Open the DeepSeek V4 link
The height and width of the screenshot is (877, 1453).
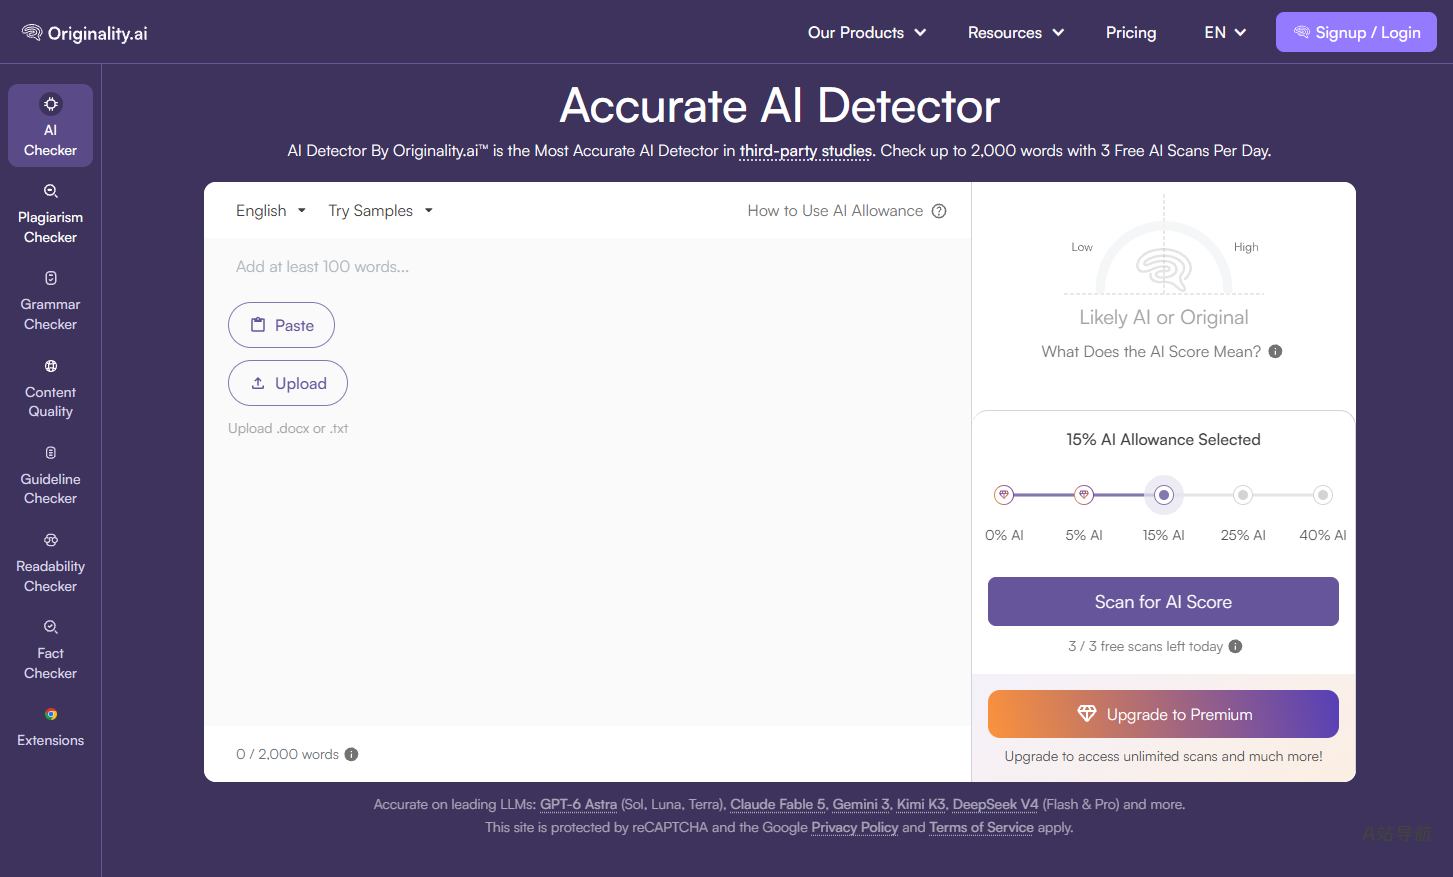pyautogui.click(x=996, y=804)
